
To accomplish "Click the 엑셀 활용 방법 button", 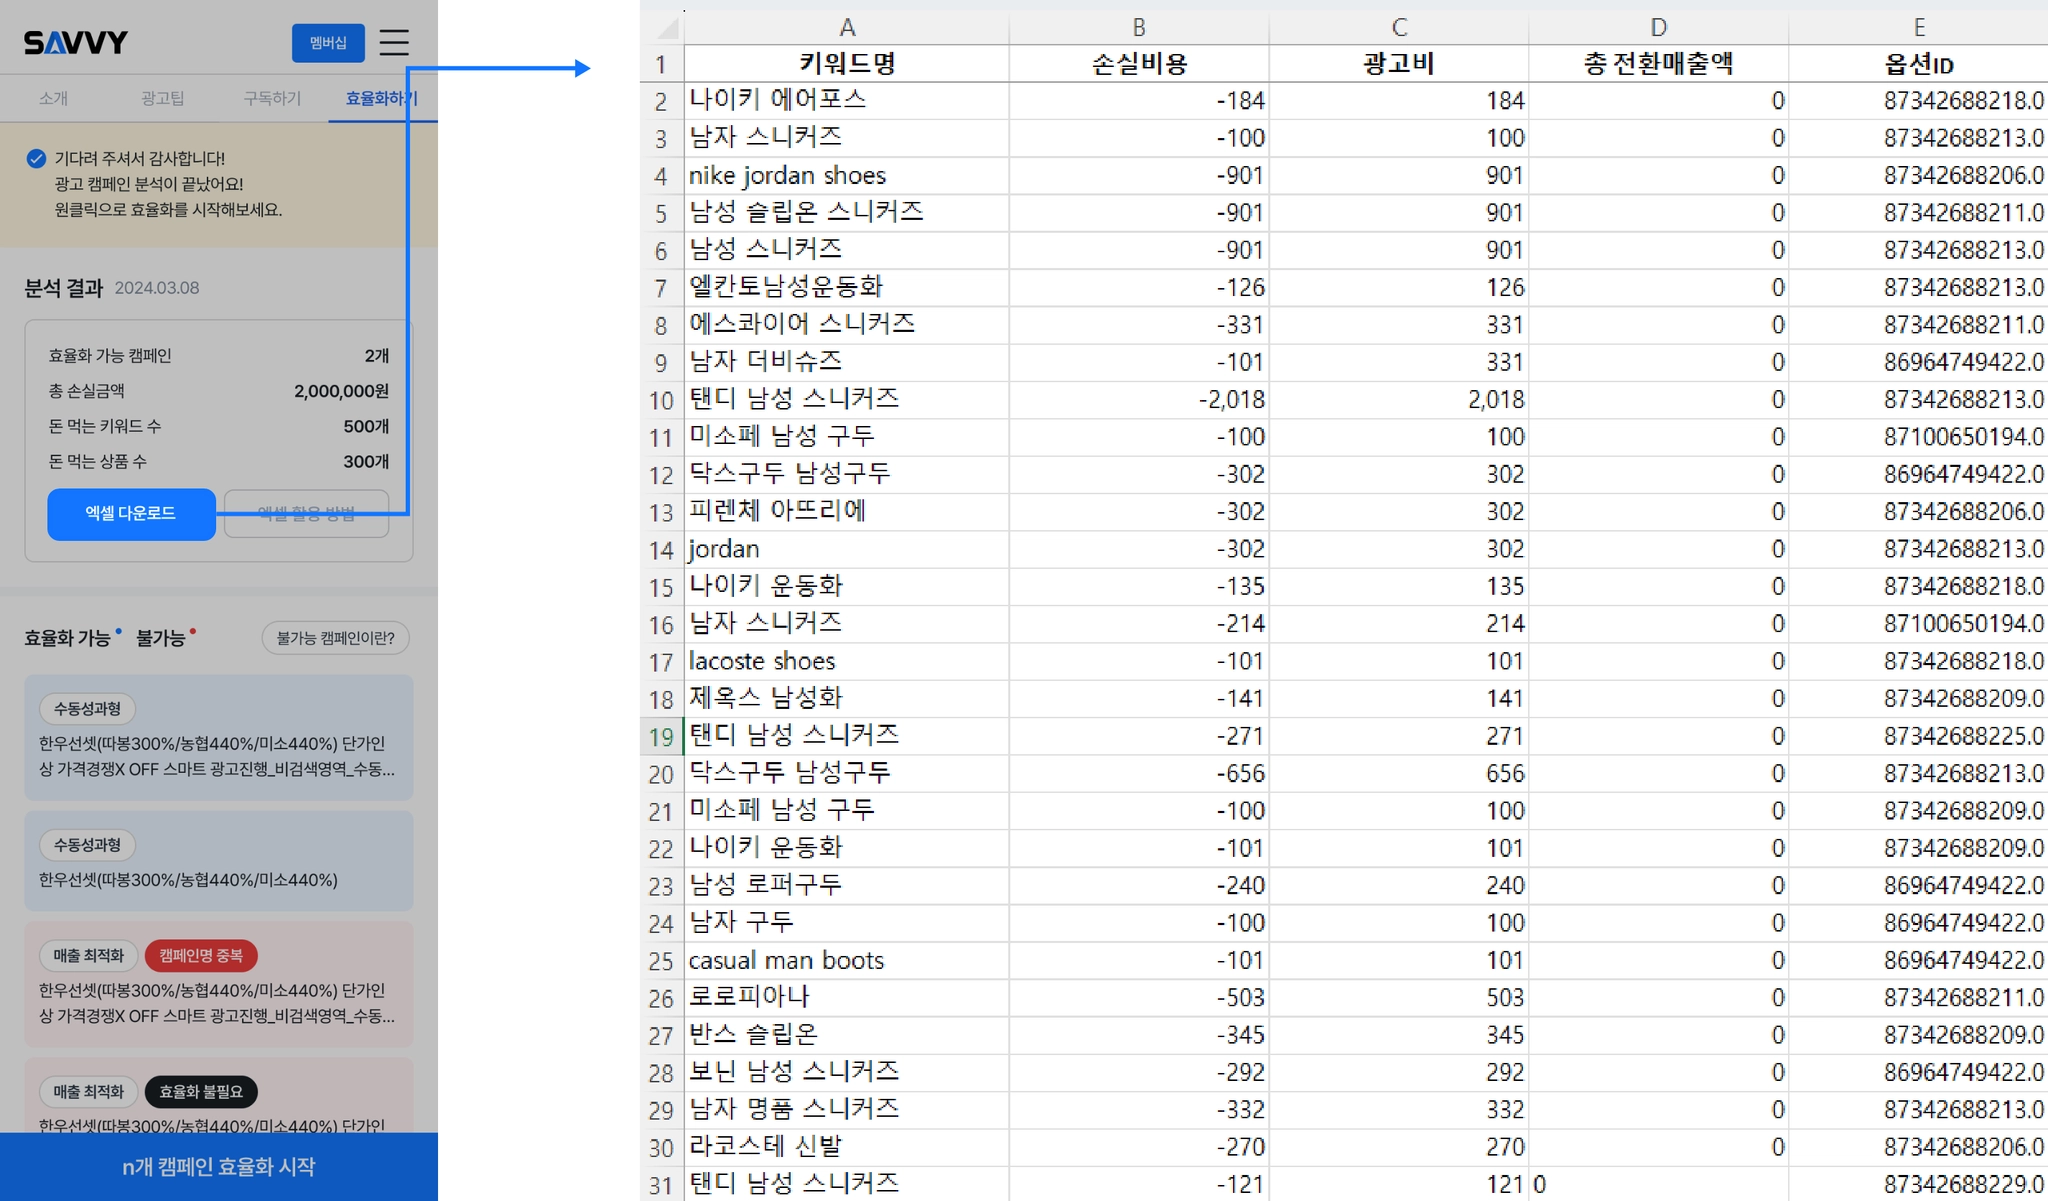I will [306, 513].
